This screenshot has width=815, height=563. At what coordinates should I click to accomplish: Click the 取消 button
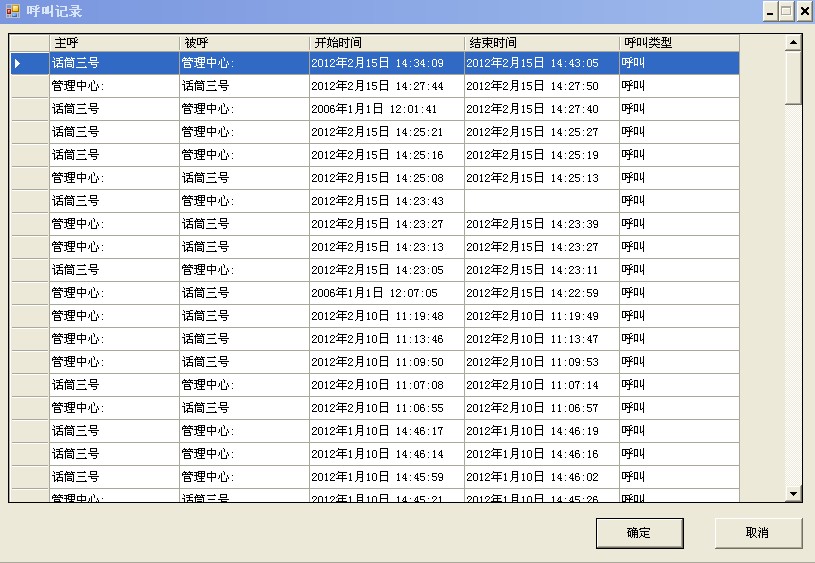pos(757,533)
